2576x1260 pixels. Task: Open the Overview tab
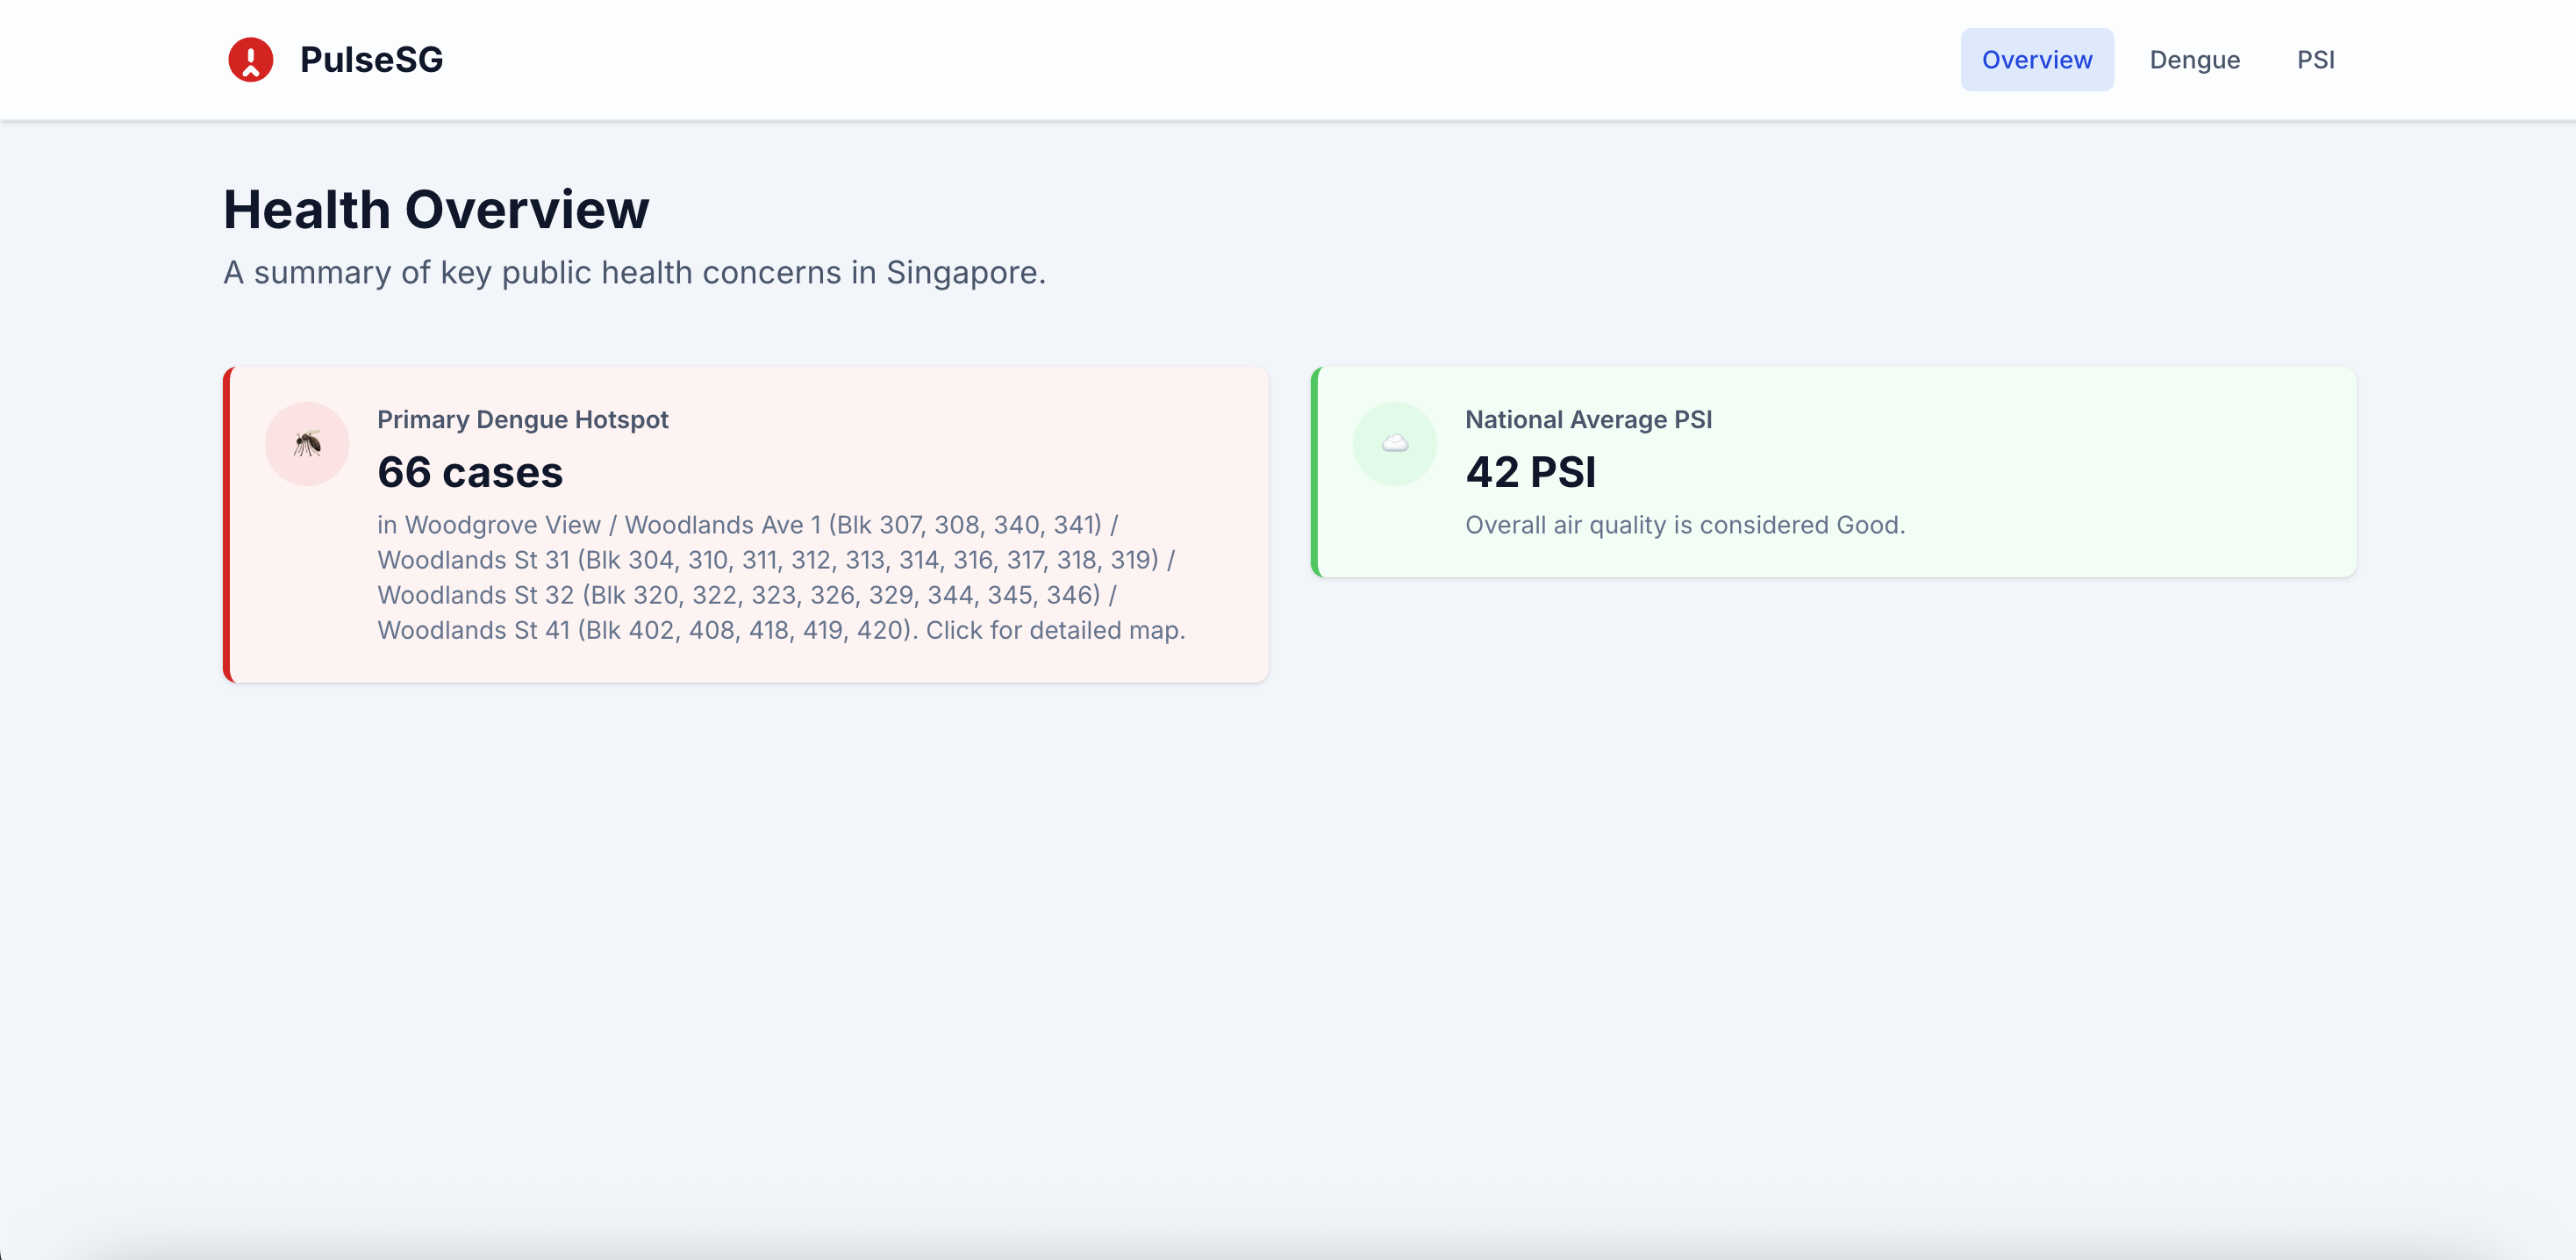(2036, 60)
